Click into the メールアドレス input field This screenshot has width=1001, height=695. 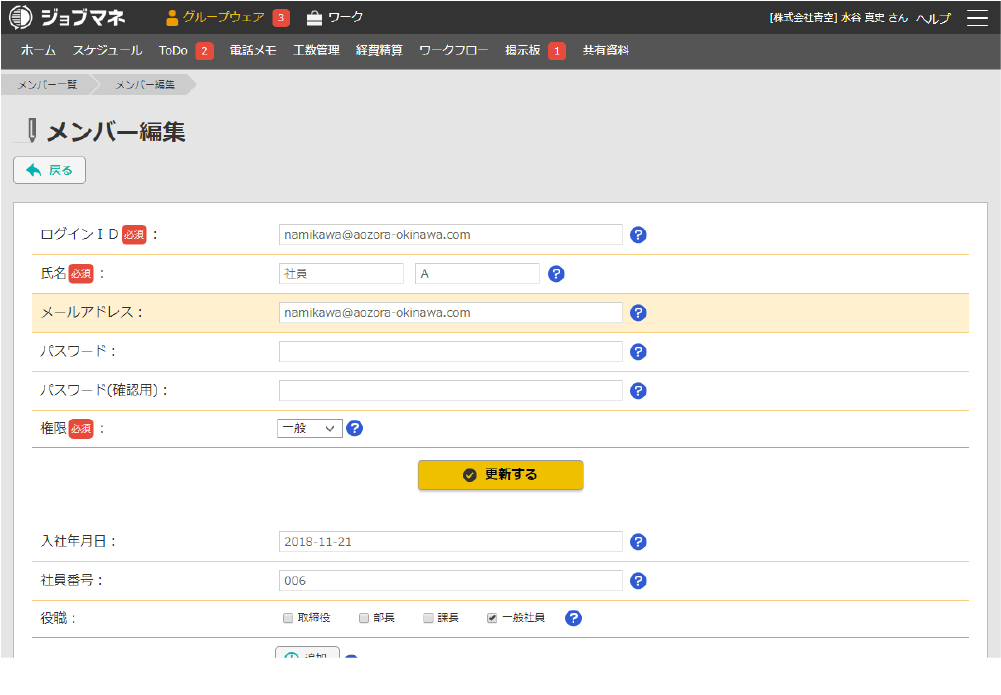coord(451,313)
